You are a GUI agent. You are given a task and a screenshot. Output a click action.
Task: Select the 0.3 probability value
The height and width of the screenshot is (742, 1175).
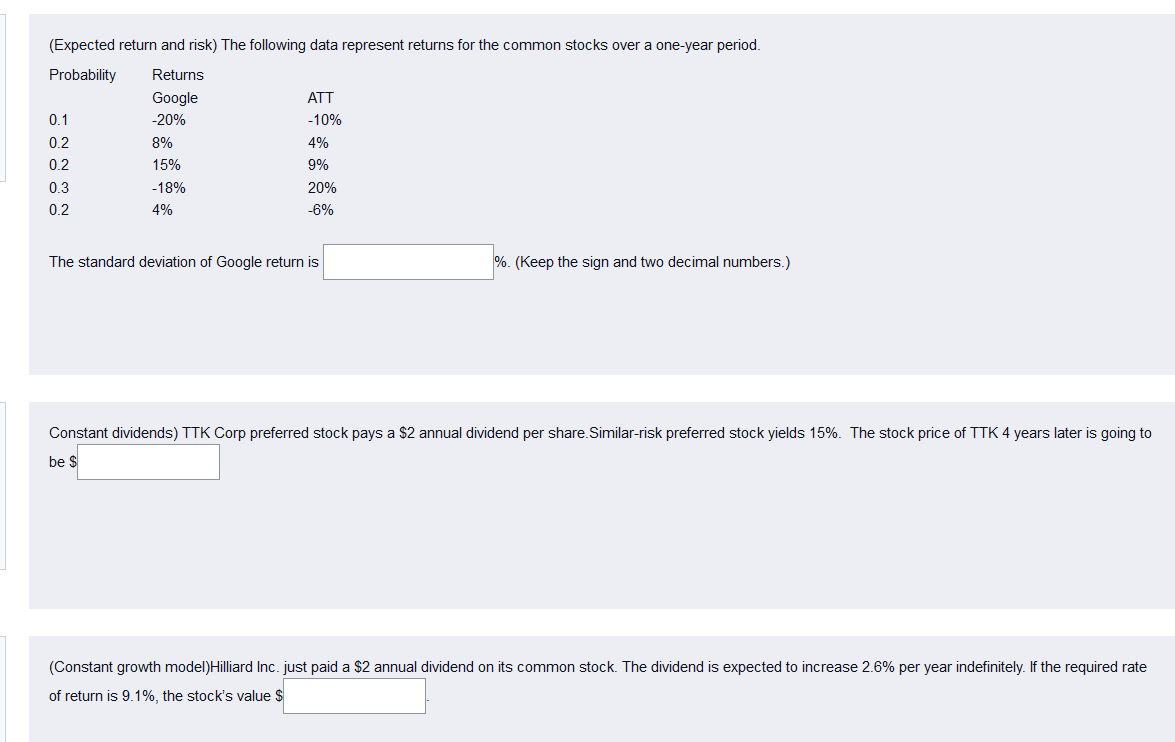pyautogui.click(x=59, y=187)
